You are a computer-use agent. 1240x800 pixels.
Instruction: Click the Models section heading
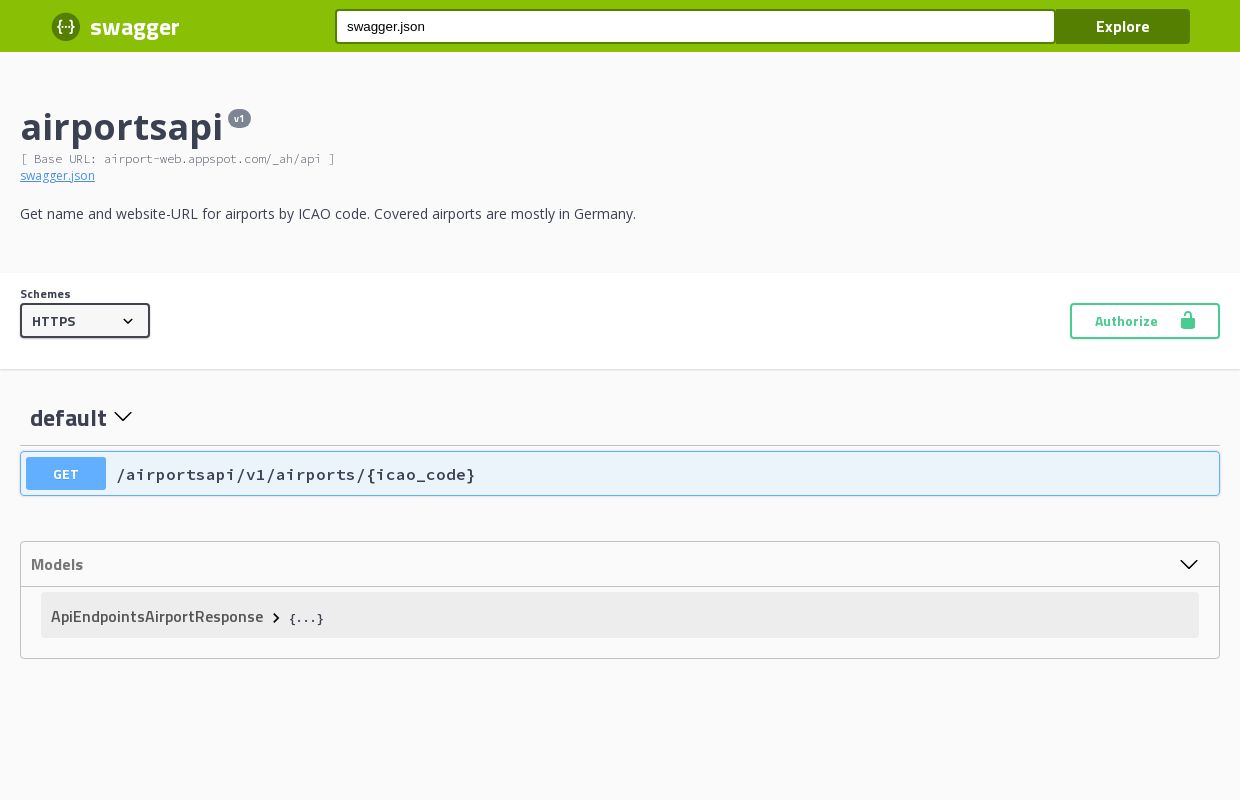click(57, 565)
